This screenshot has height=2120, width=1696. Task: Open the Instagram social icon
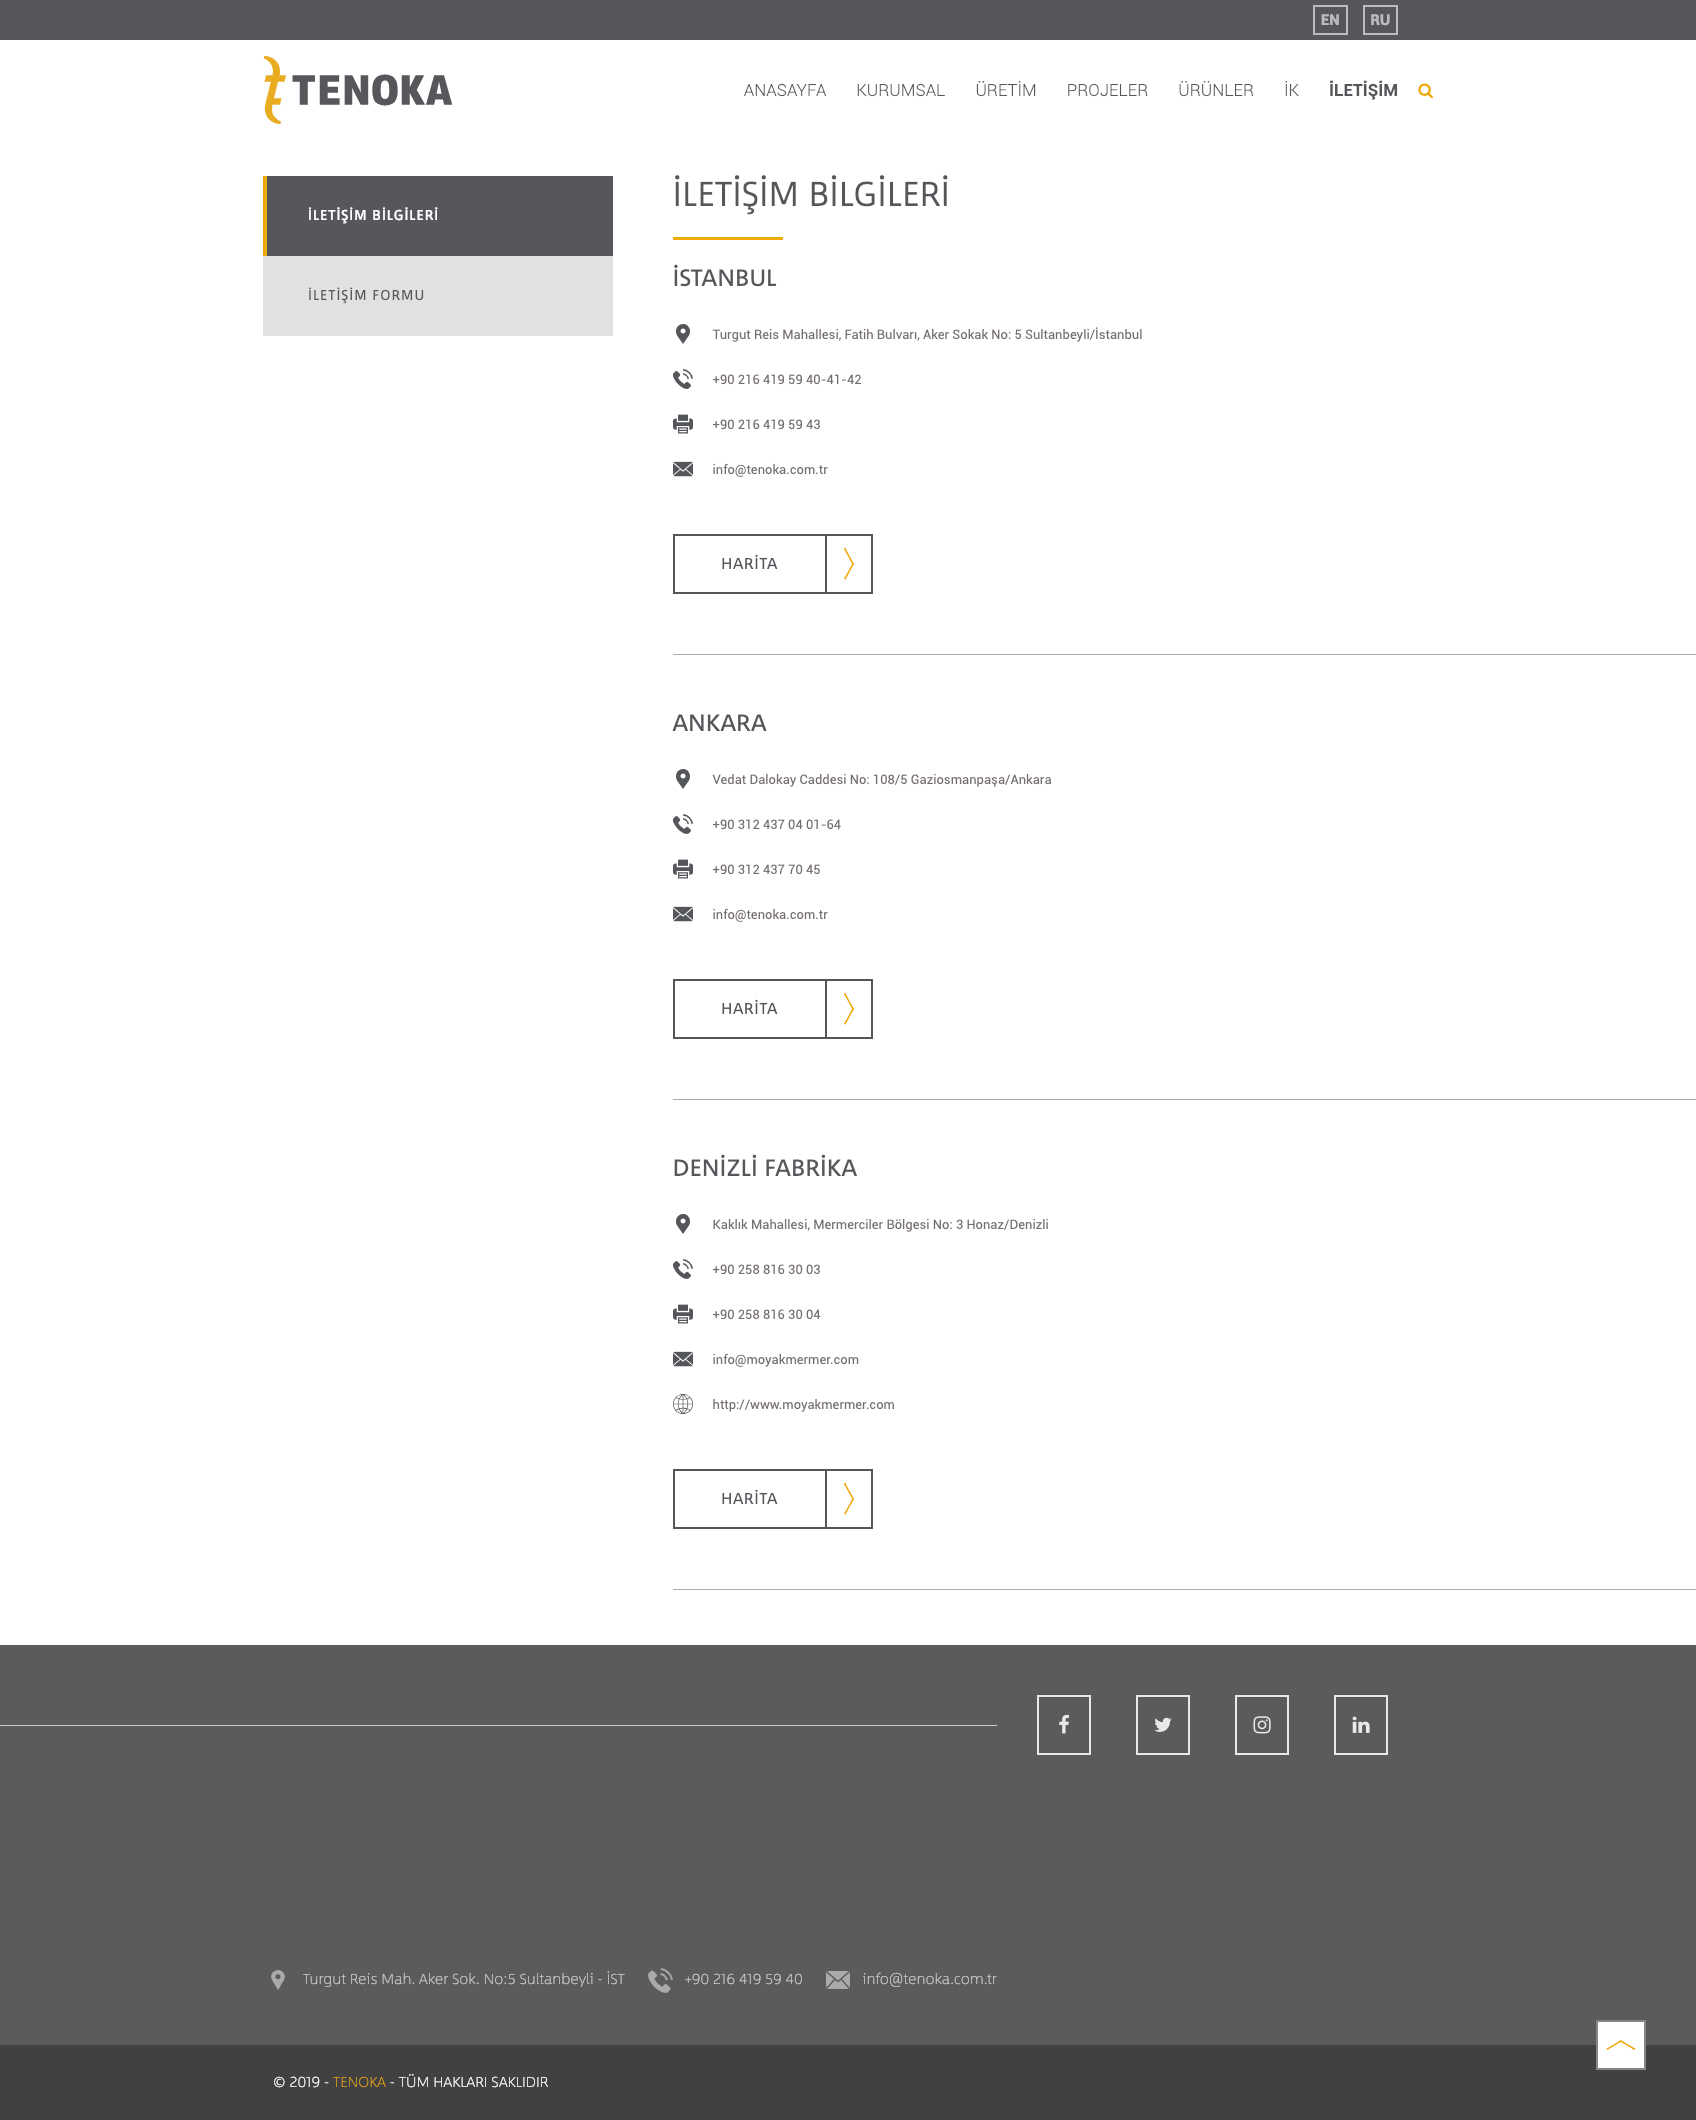(1262, 1725)
